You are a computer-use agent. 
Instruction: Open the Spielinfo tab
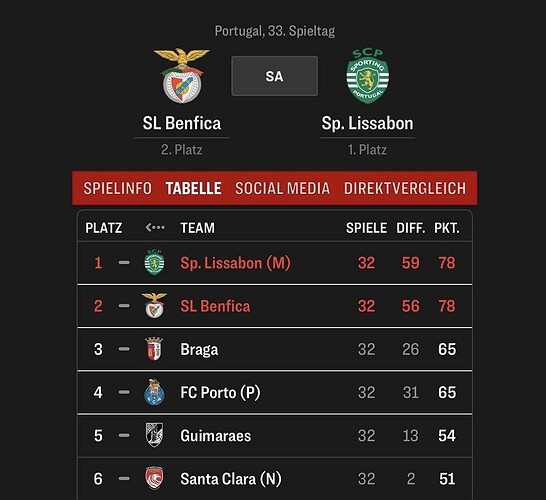(118, 188)
